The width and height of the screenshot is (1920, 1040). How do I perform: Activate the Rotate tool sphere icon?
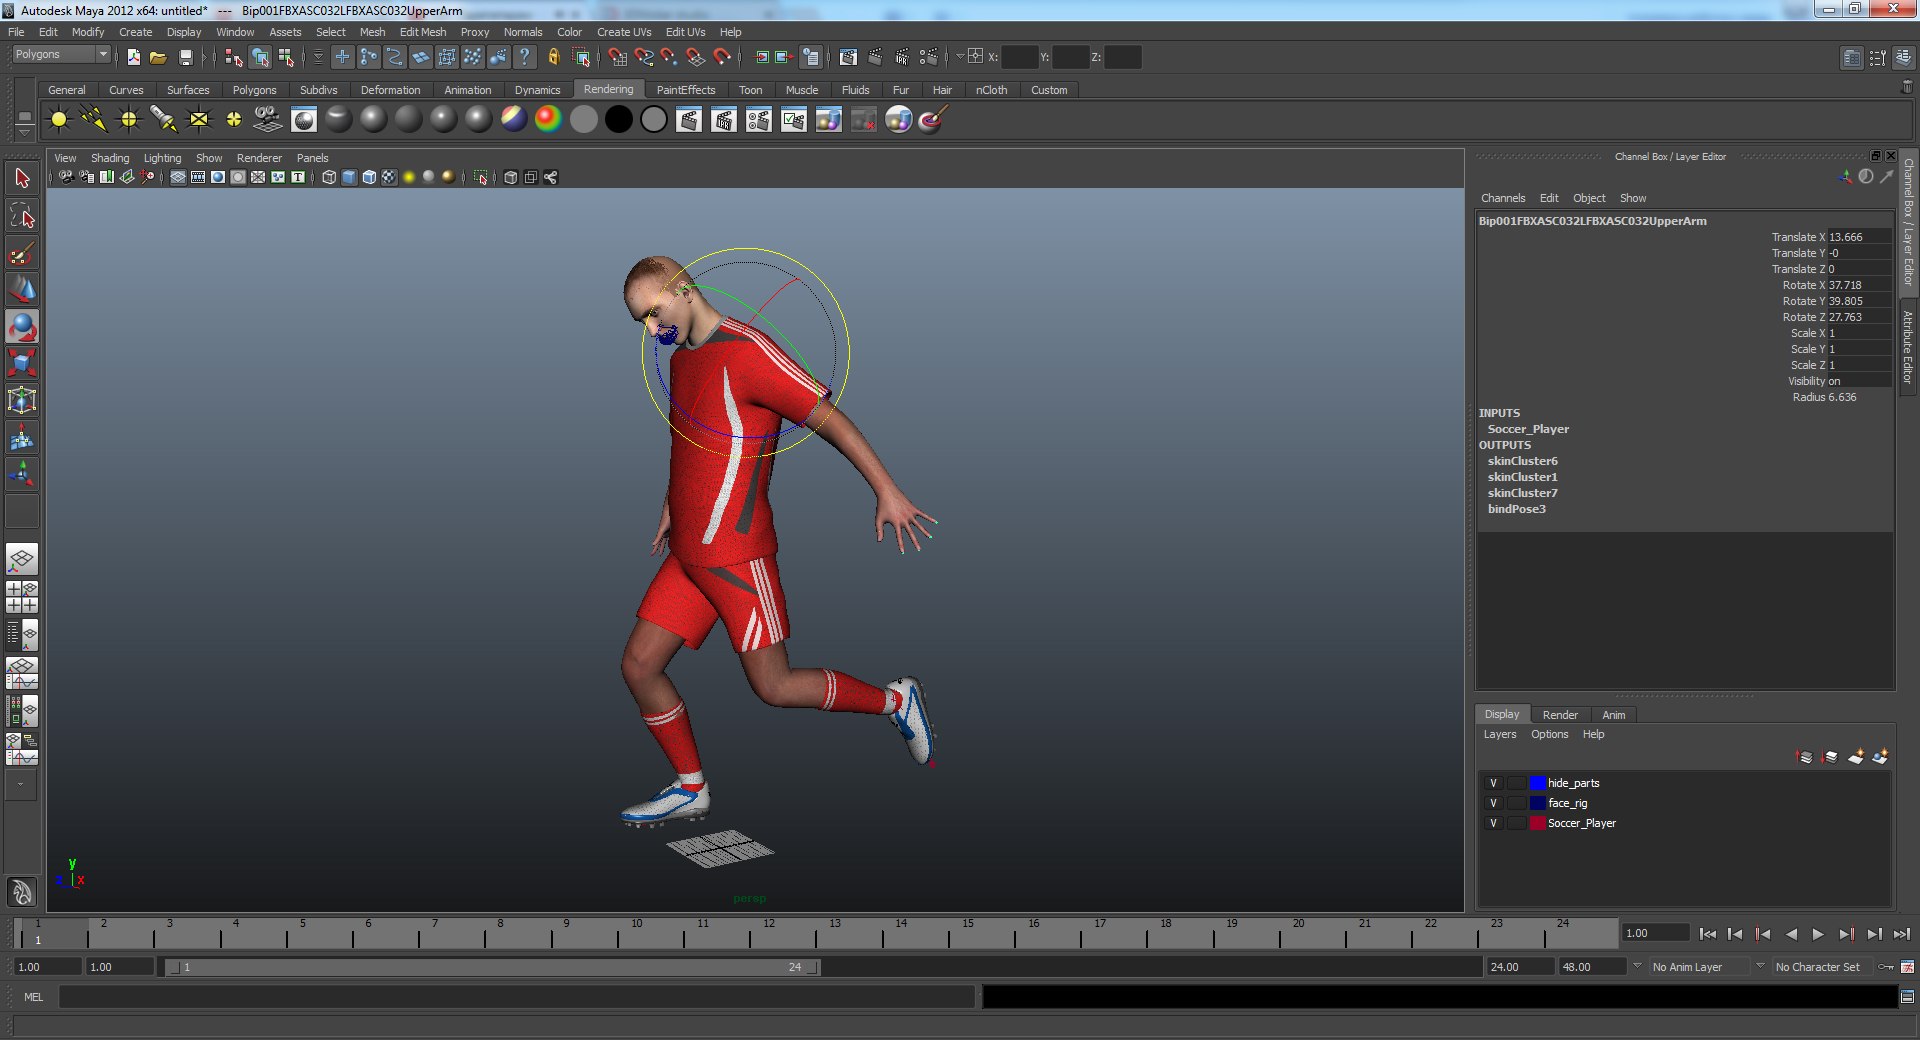[22, 327]
